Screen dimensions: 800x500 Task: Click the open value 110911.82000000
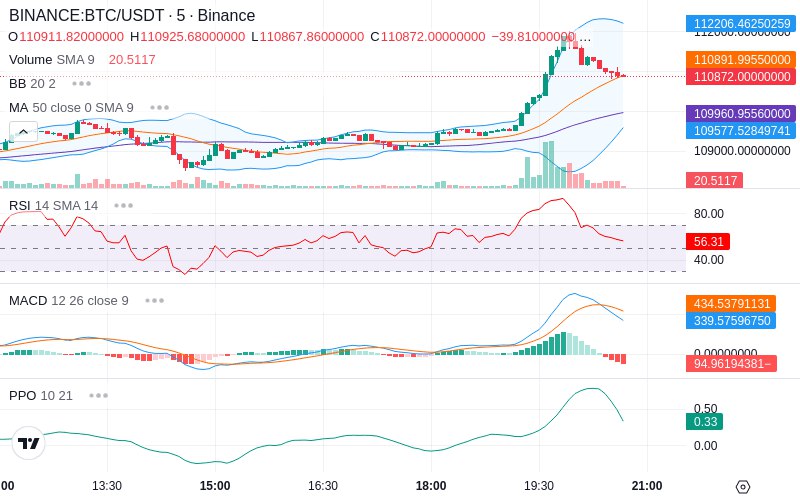(71, 37)
